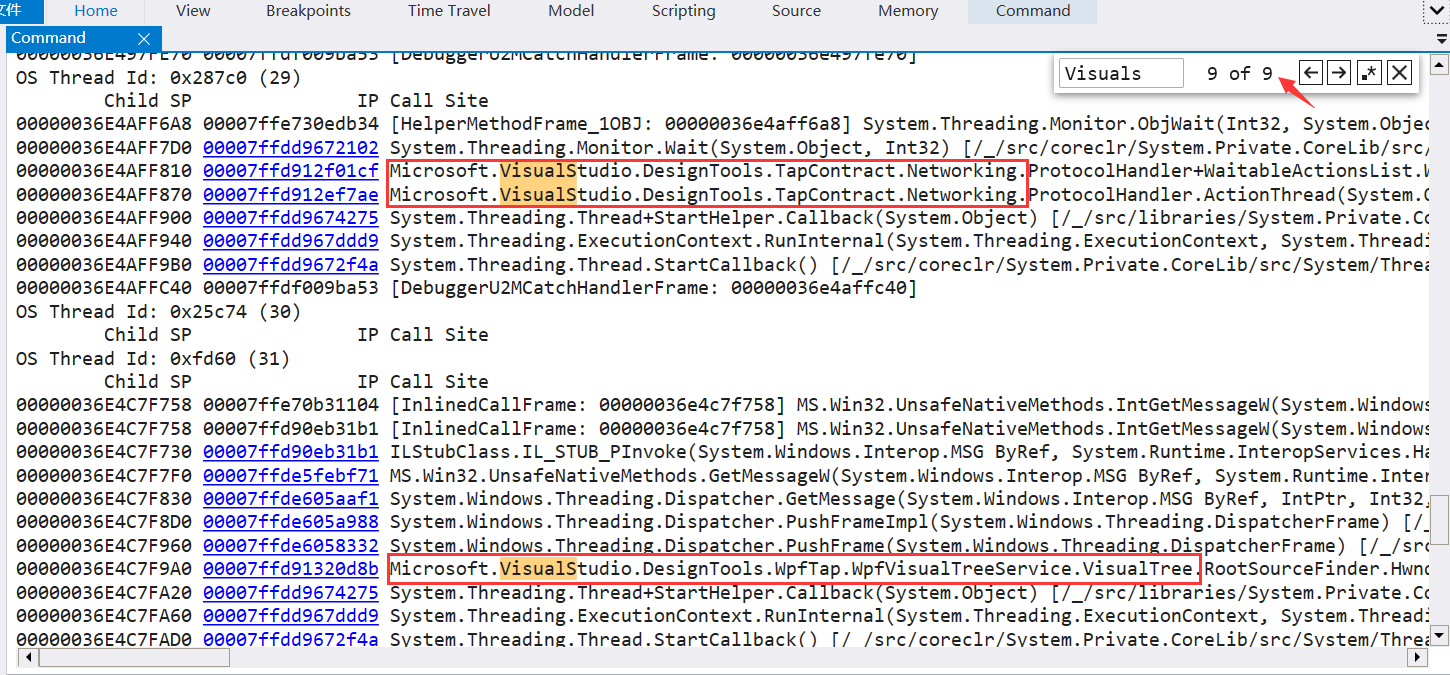Click stack address 00000036E4C7F730
The image size is (1450, 675).
(104, 452)
